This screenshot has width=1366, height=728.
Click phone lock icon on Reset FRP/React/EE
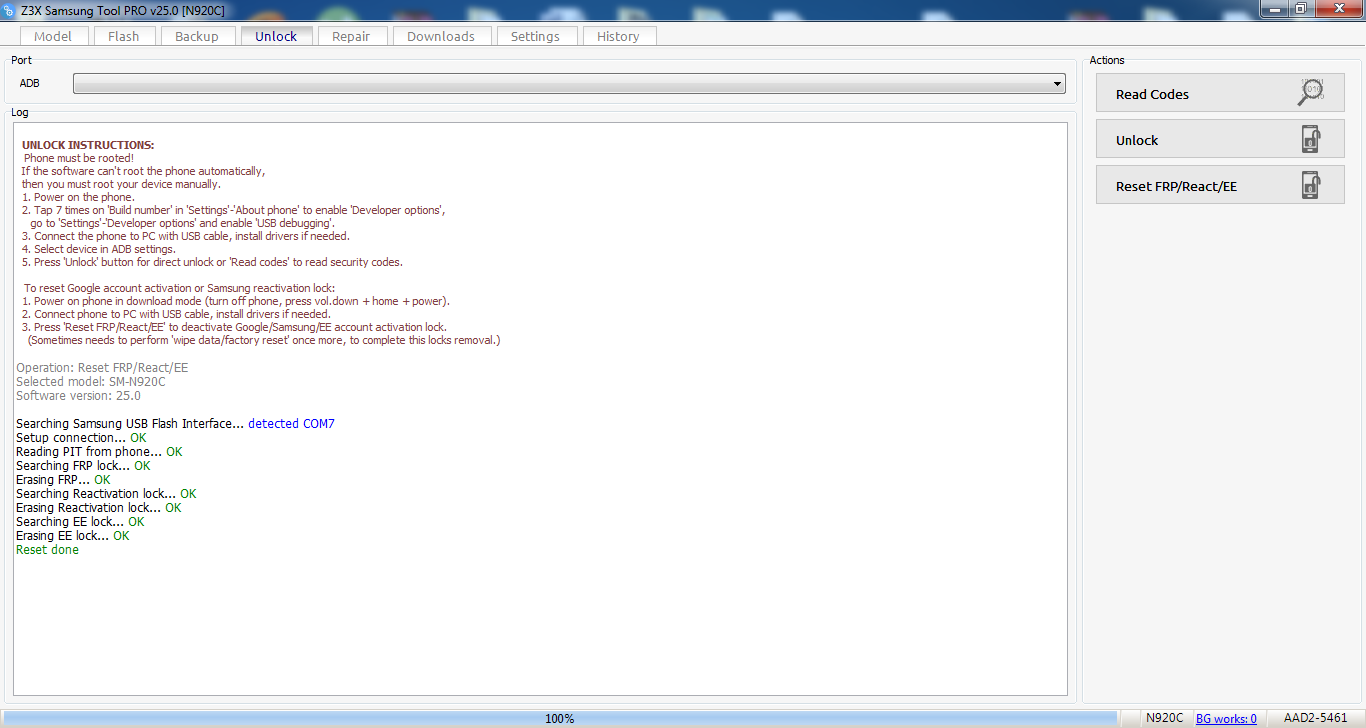click(x=1311, y=185)
